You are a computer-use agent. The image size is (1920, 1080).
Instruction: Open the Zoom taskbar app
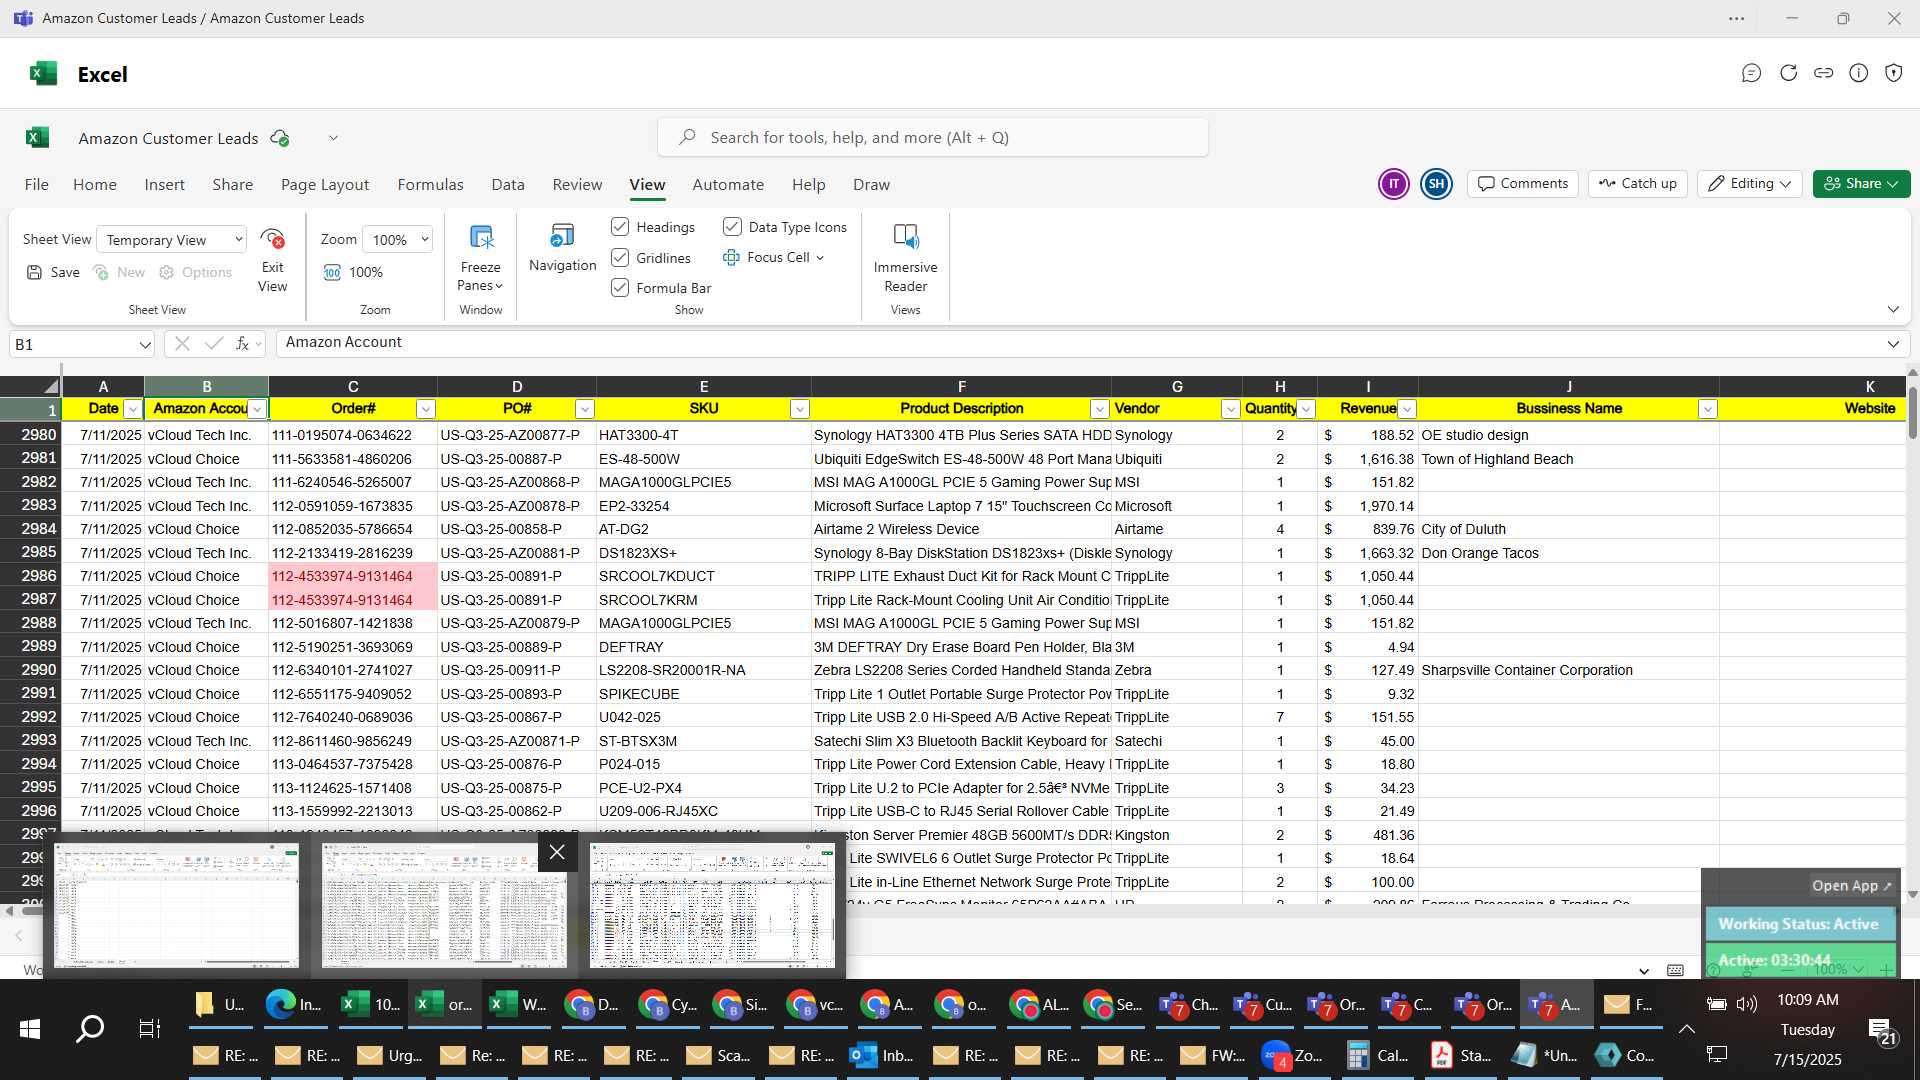coord(1294,1055)
